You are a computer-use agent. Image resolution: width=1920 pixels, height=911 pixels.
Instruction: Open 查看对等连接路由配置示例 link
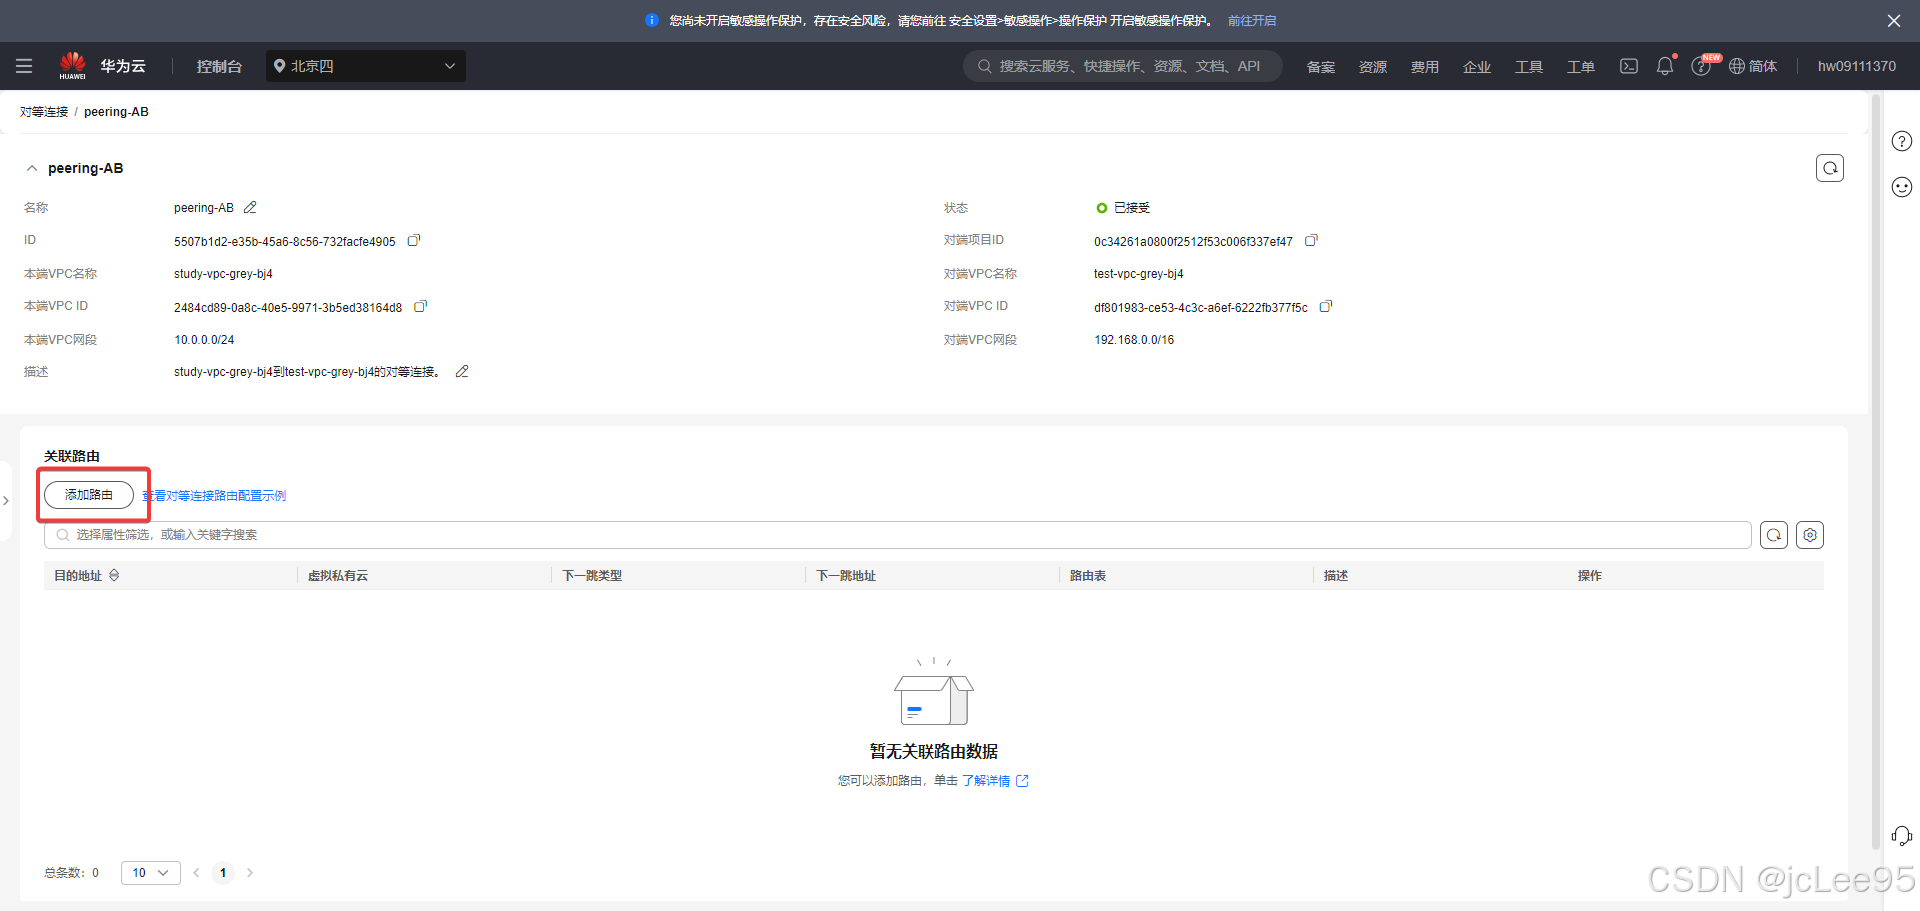tap(214, 496)
